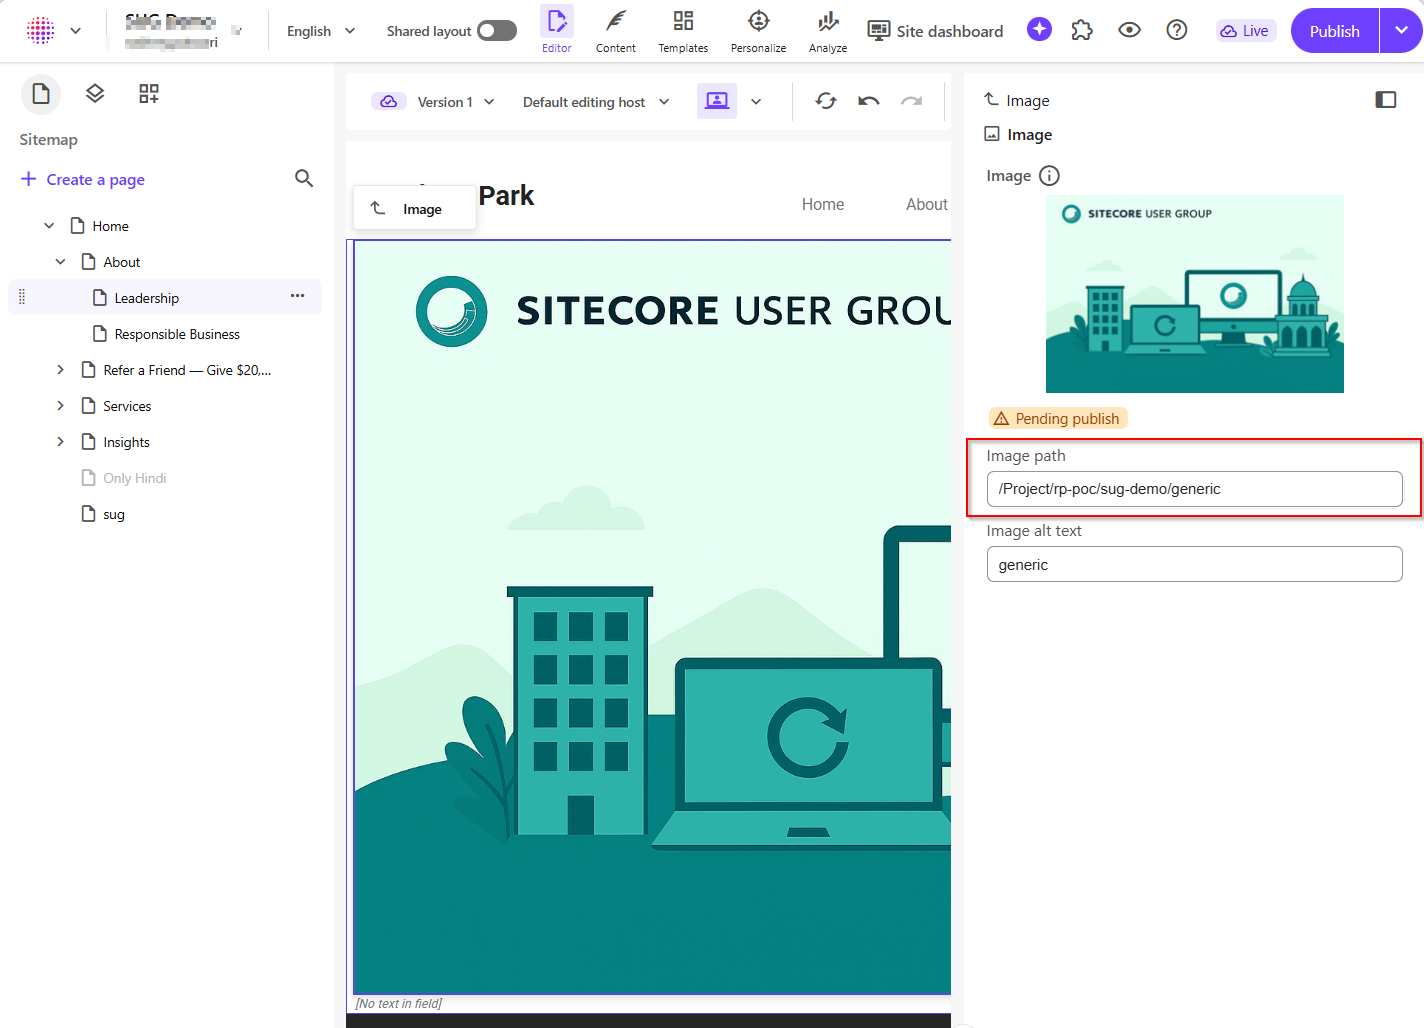The image size is (1424, 1028).
Task: Go to the Personalize tab
Action: tap(758, 30)
